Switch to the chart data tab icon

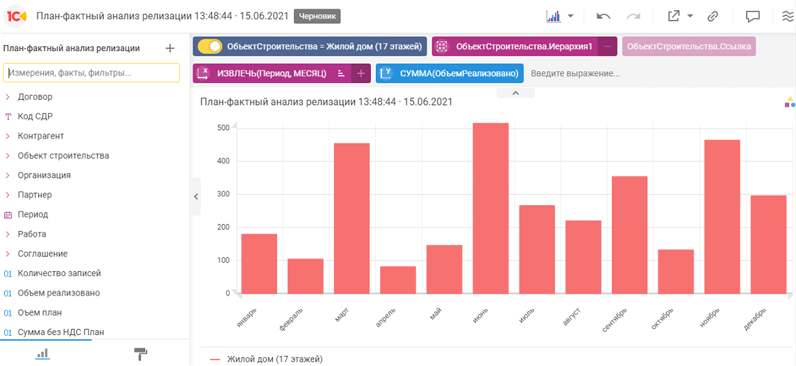(43, 353)
